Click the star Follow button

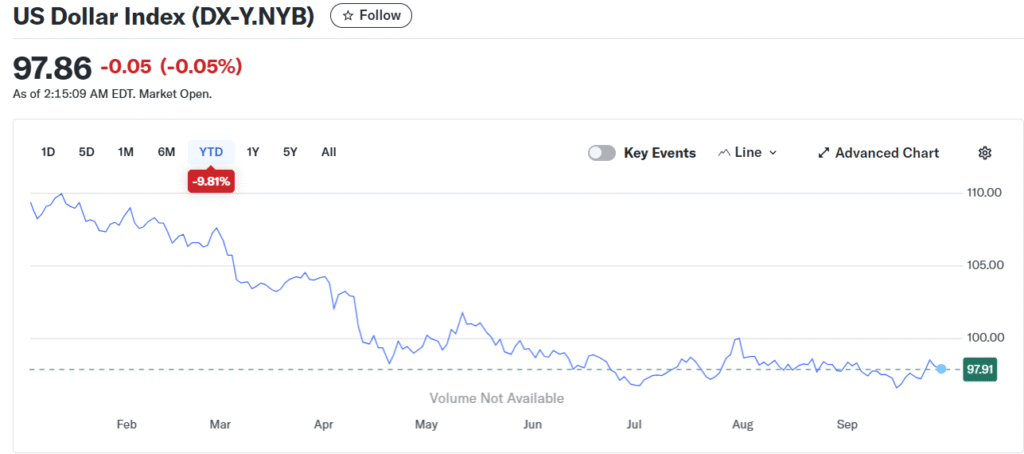[x=370, y=15]
